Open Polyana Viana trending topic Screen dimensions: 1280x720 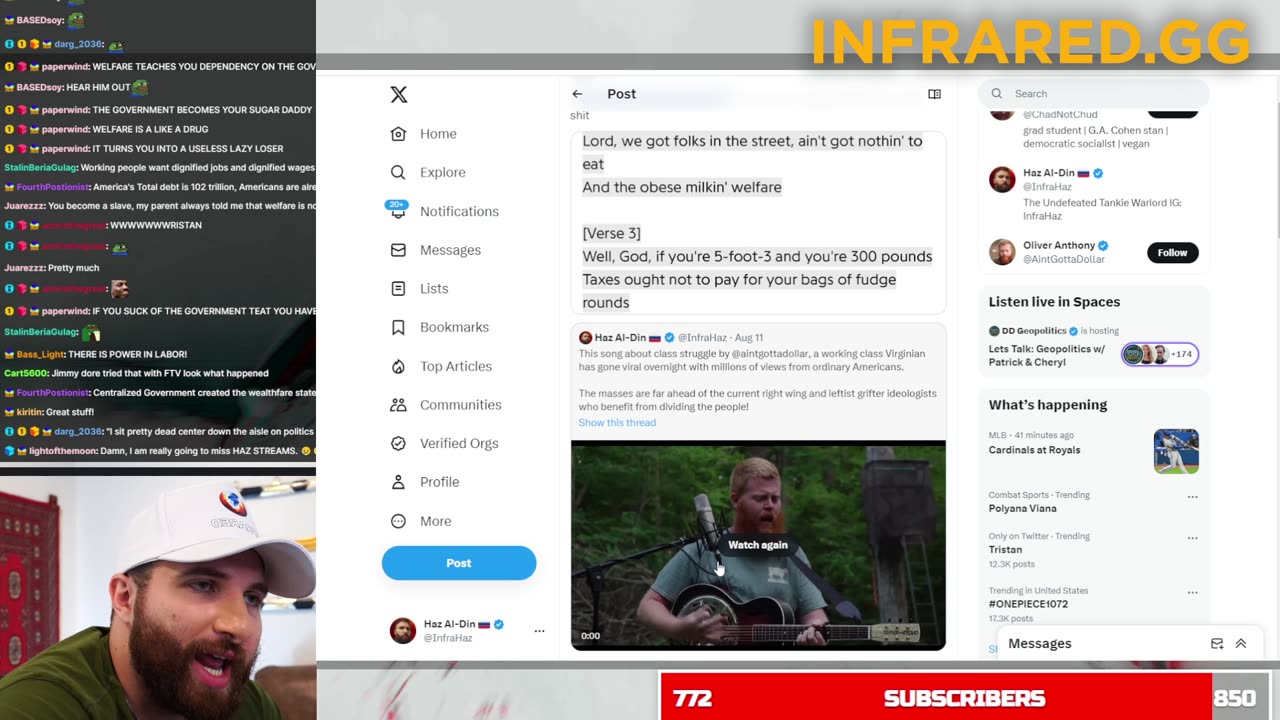click(x=1022, y=509)
